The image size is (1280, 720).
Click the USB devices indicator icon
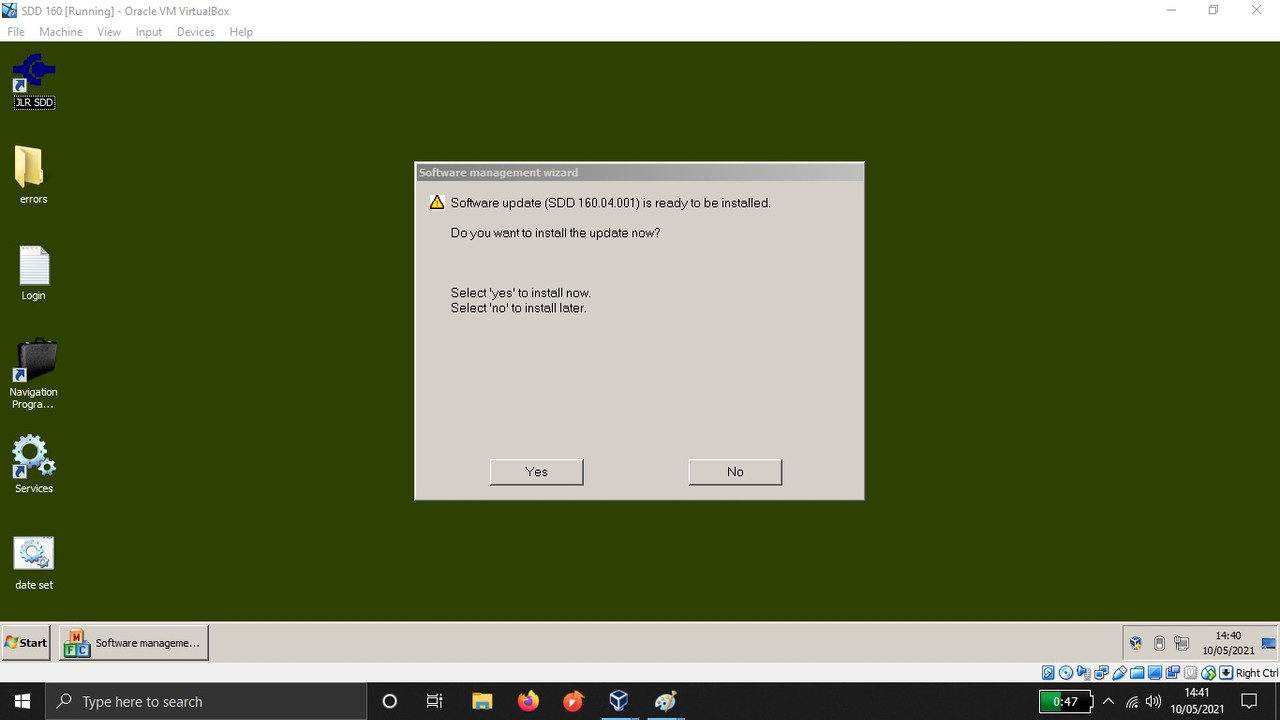click(x=1120, y=673)
